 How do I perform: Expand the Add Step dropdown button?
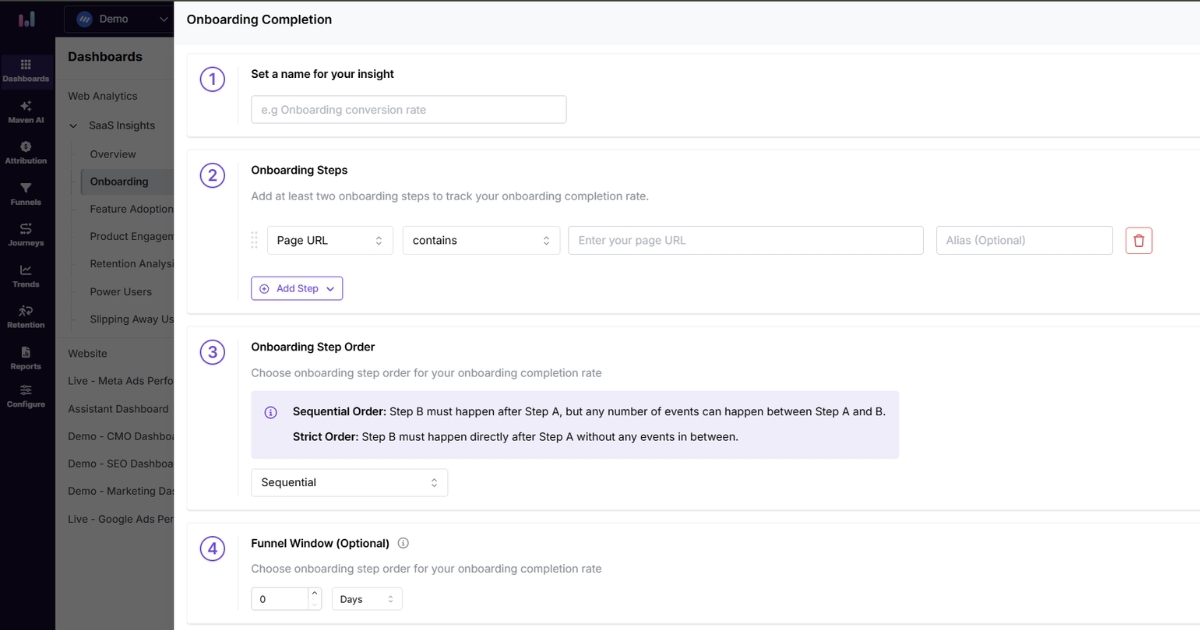297,288
